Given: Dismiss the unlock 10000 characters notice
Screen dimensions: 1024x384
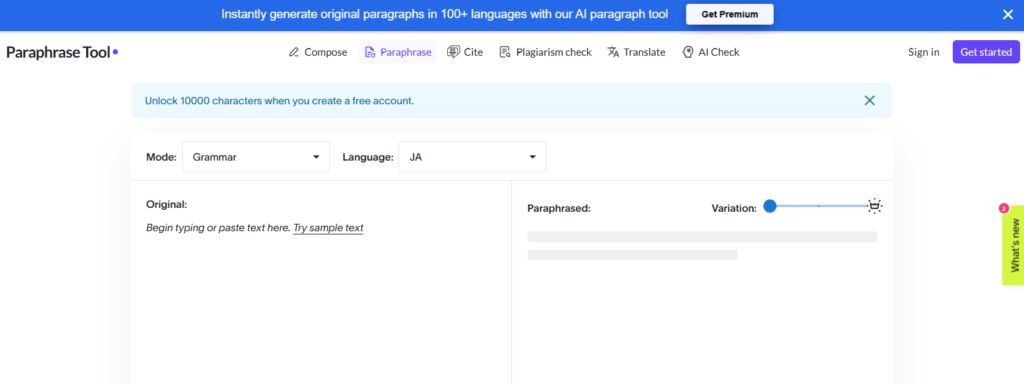Looking at the screenshot, I should click(x=869, y=101).
